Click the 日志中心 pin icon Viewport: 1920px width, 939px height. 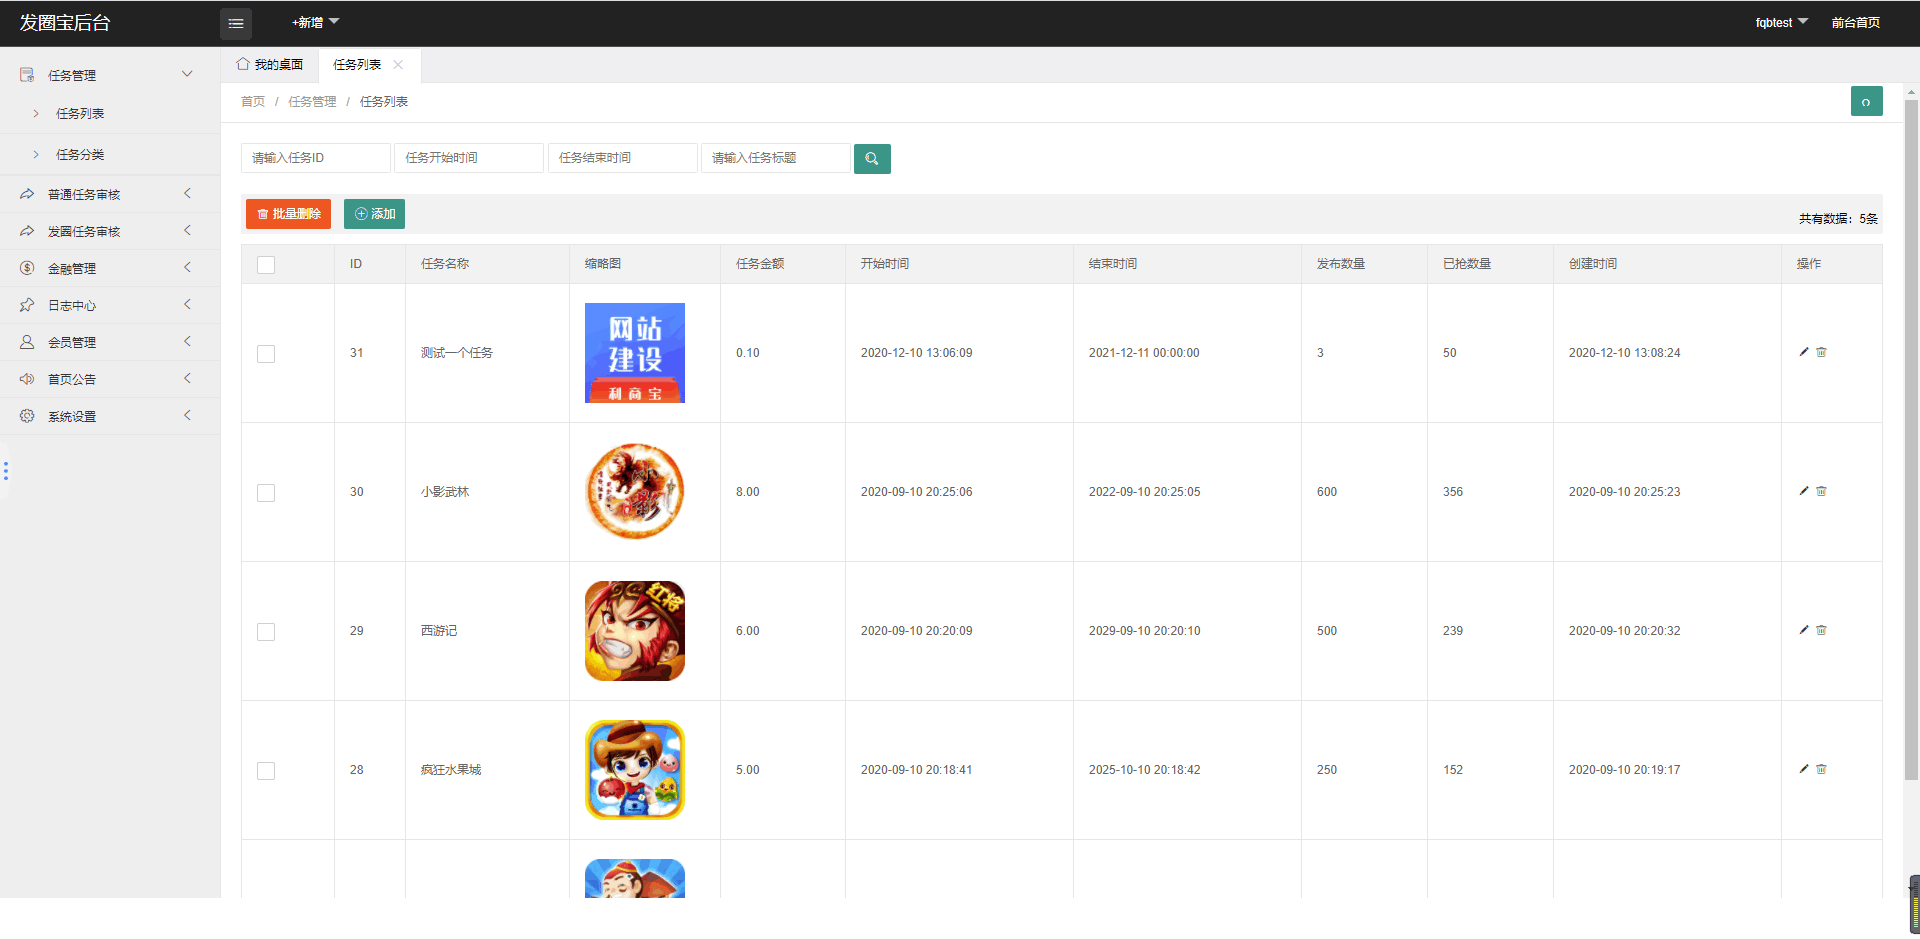(27, 305)
